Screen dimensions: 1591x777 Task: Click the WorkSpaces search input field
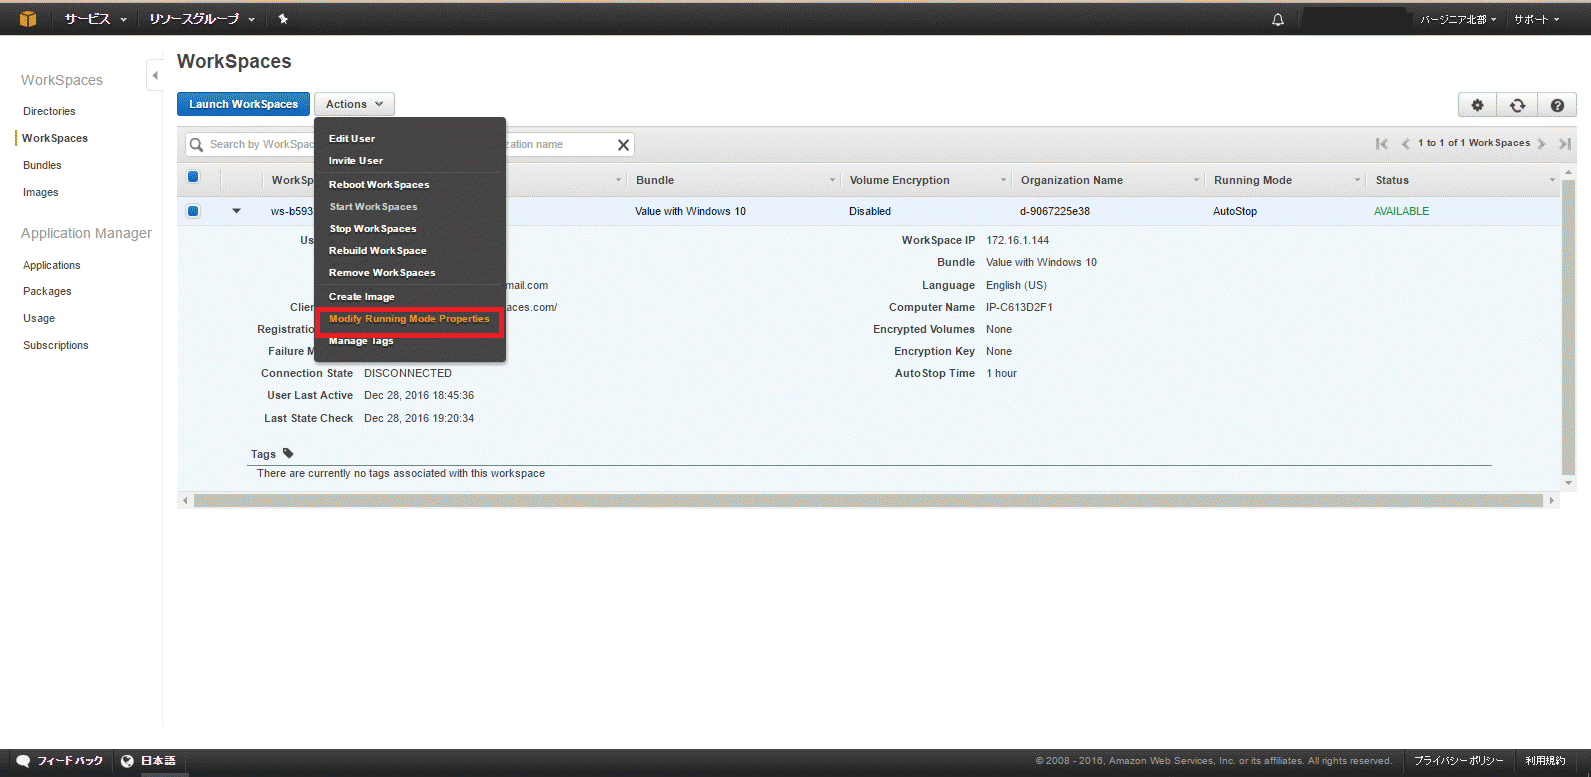click(x=410, y=145)
